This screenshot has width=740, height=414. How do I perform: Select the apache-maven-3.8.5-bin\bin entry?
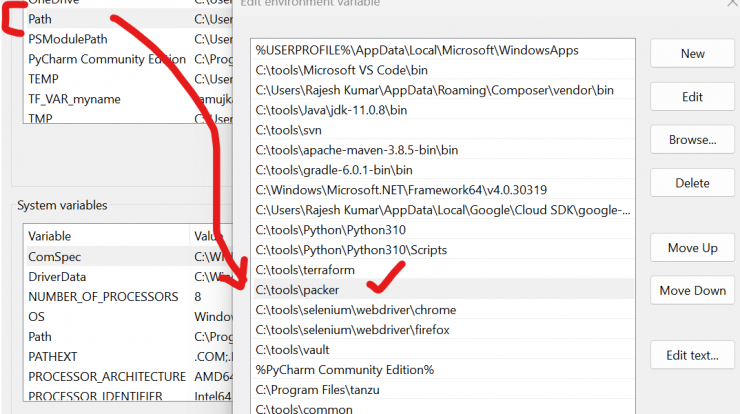coord(443,150)
